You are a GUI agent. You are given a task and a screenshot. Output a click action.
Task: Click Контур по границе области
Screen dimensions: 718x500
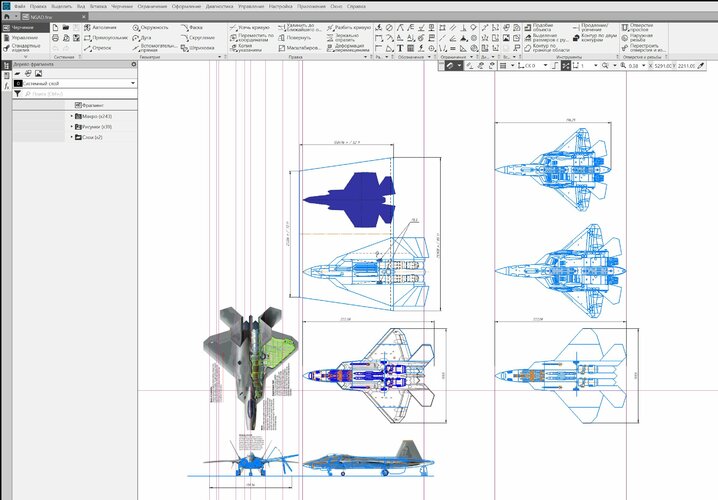(547, 48)
